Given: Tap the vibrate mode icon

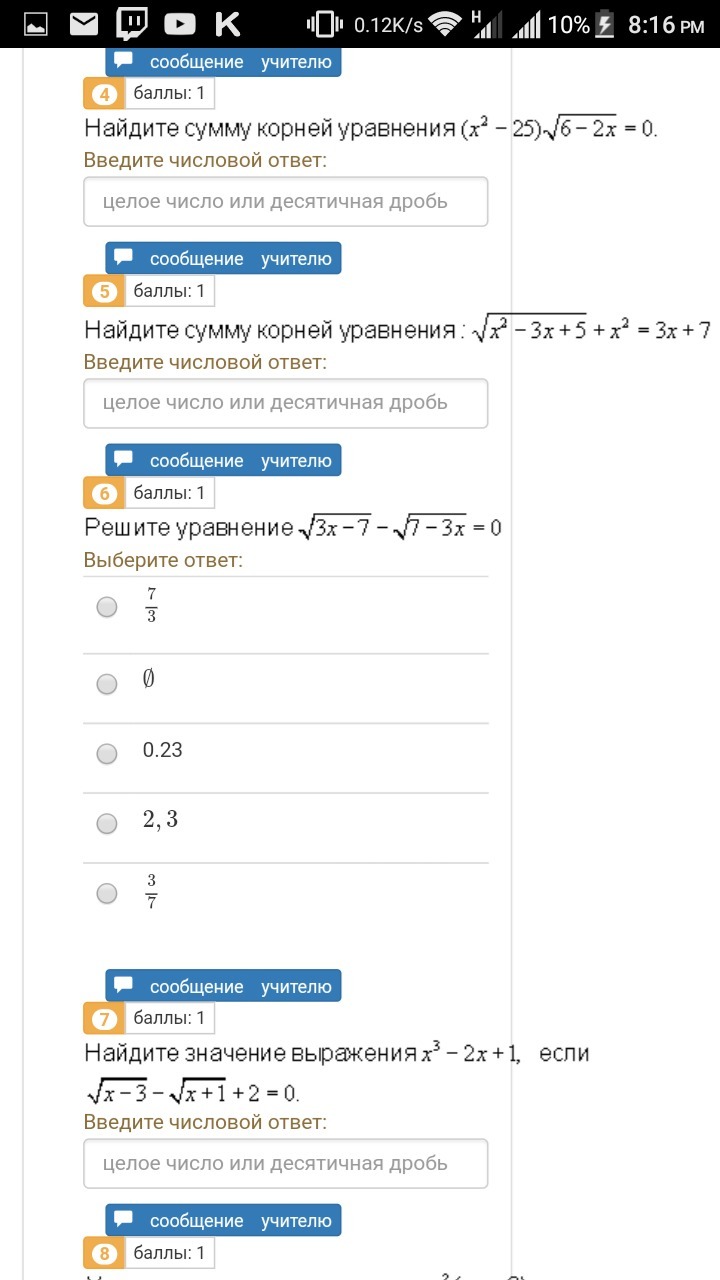Looking at the screenshot, I should [325, 24].
